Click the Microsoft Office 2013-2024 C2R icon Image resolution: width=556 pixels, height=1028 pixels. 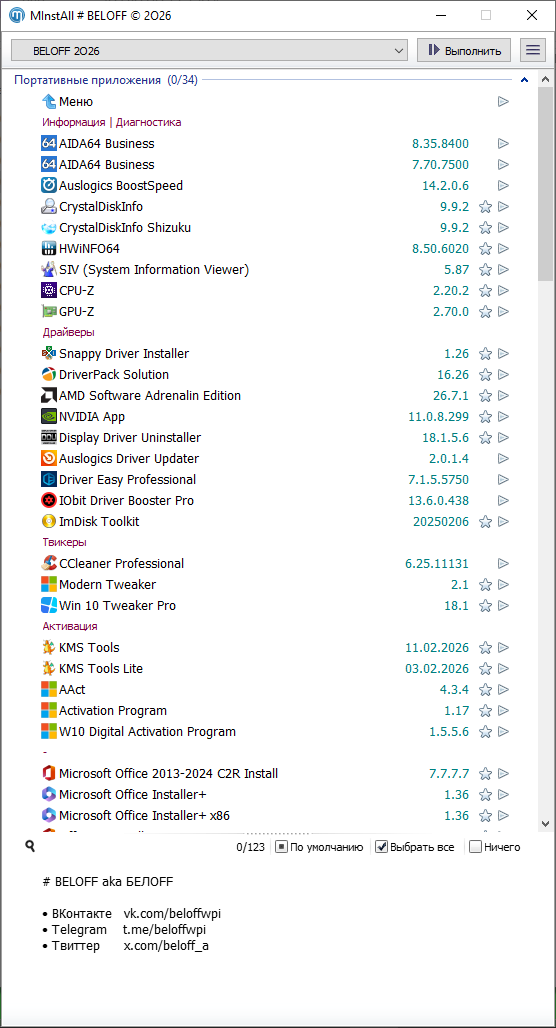[49, 773]
